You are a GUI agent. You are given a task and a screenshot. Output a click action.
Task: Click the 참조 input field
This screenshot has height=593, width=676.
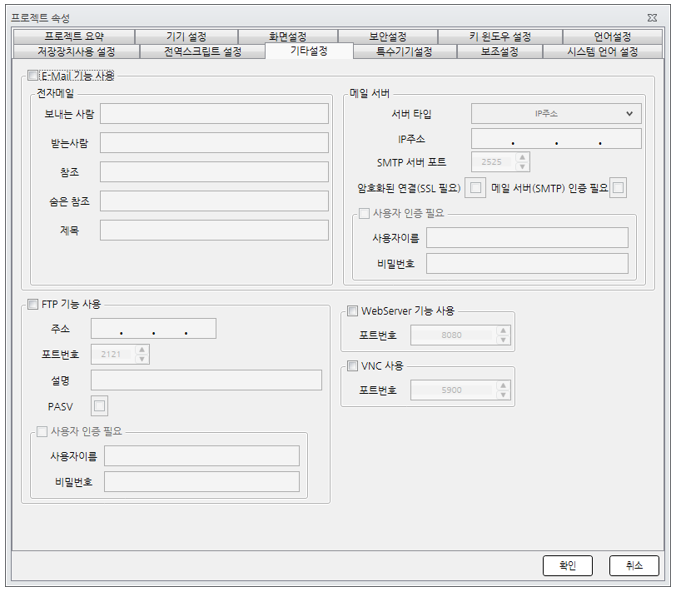coord(214,172)
